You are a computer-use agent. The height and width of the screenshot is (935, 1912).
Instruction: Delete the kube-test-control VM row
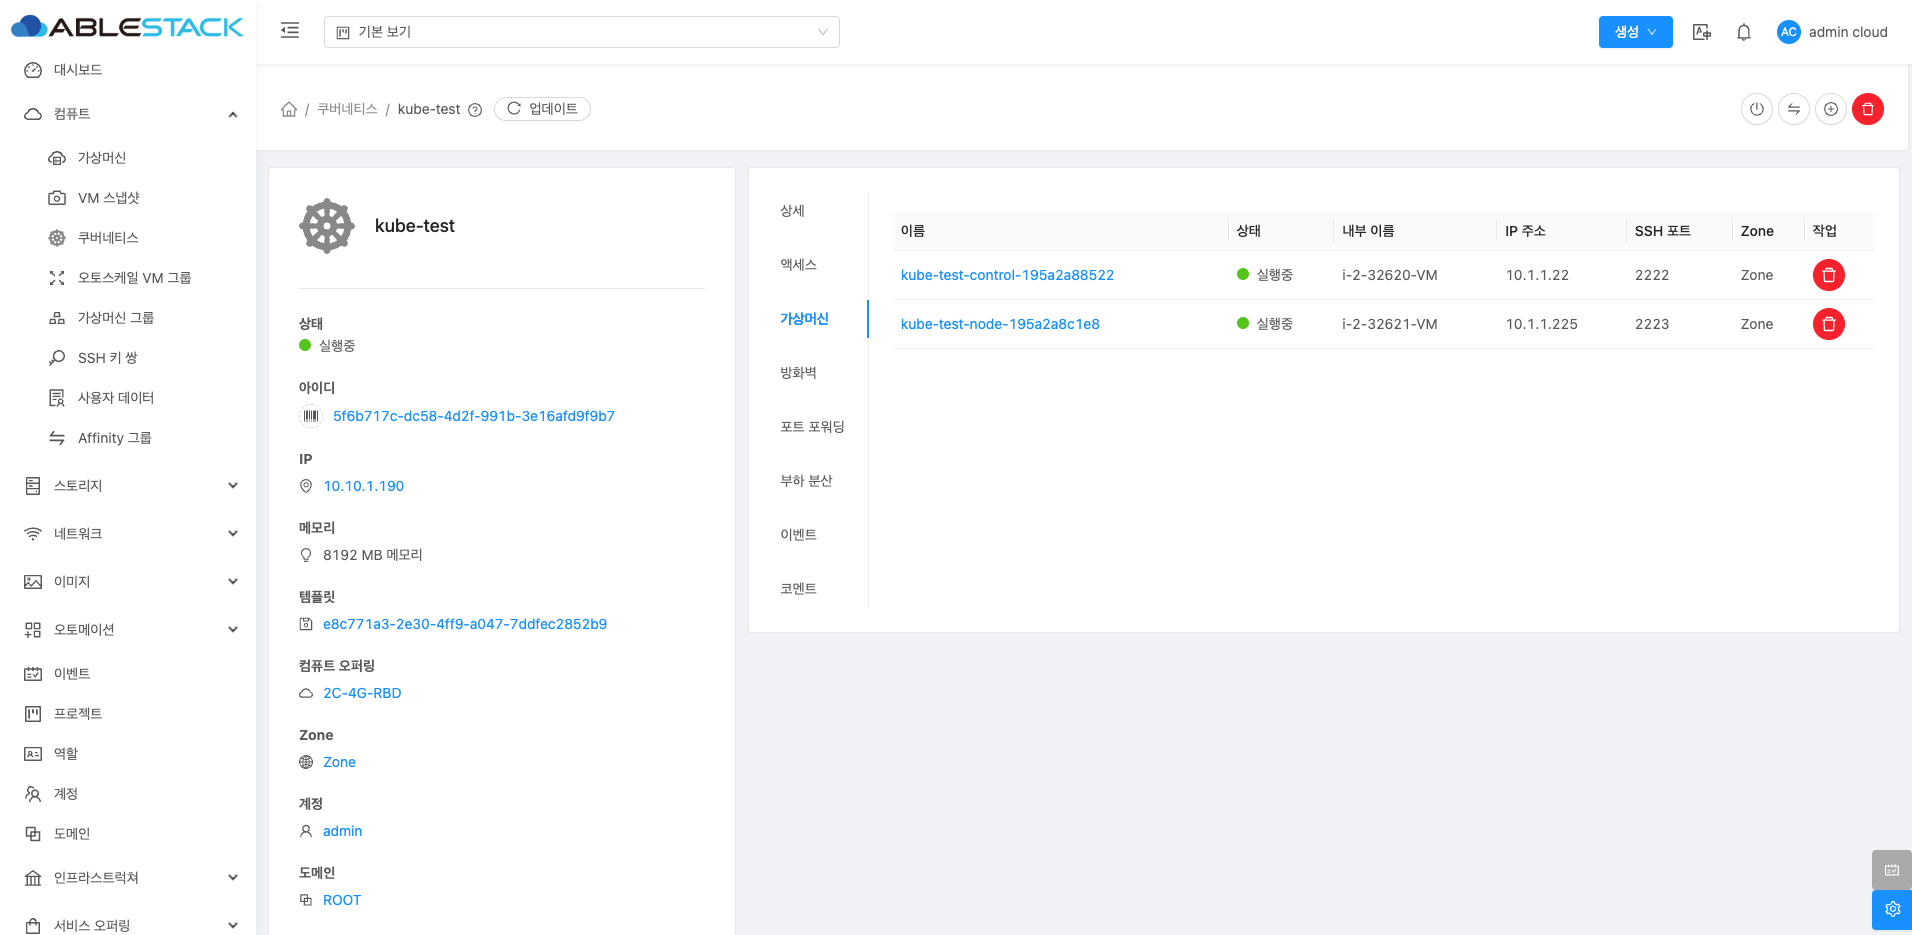pos(1828,275)
